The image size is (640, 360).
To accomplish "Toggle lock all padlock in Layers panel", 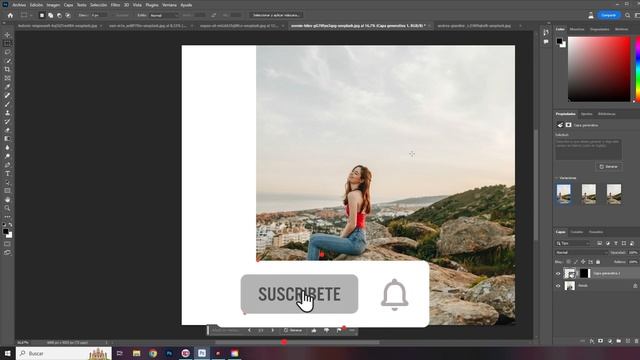I will point(598,262).
